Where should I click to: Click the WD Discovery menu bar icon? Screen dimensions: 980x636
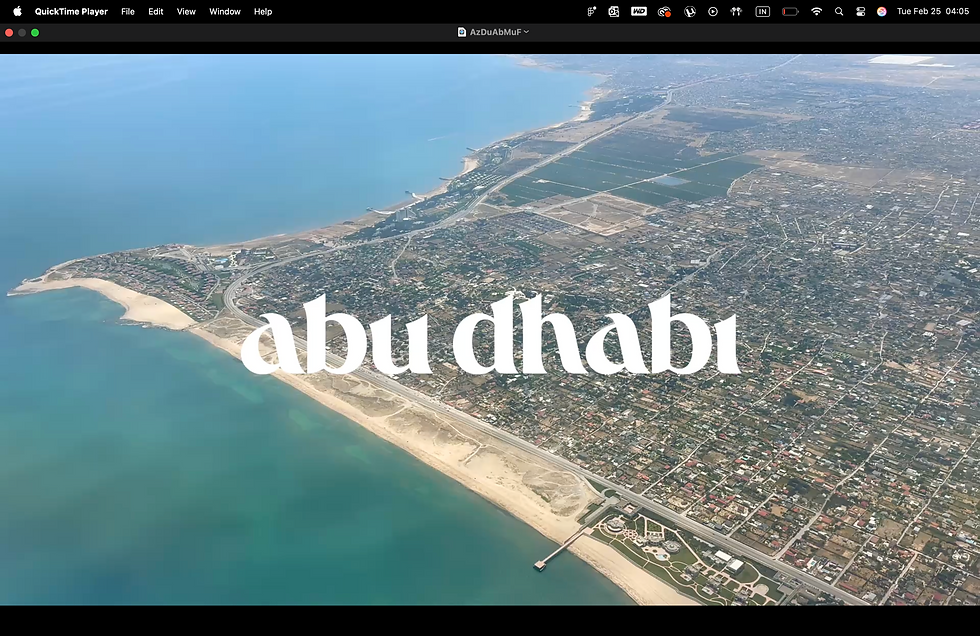[x=639, y=11]
